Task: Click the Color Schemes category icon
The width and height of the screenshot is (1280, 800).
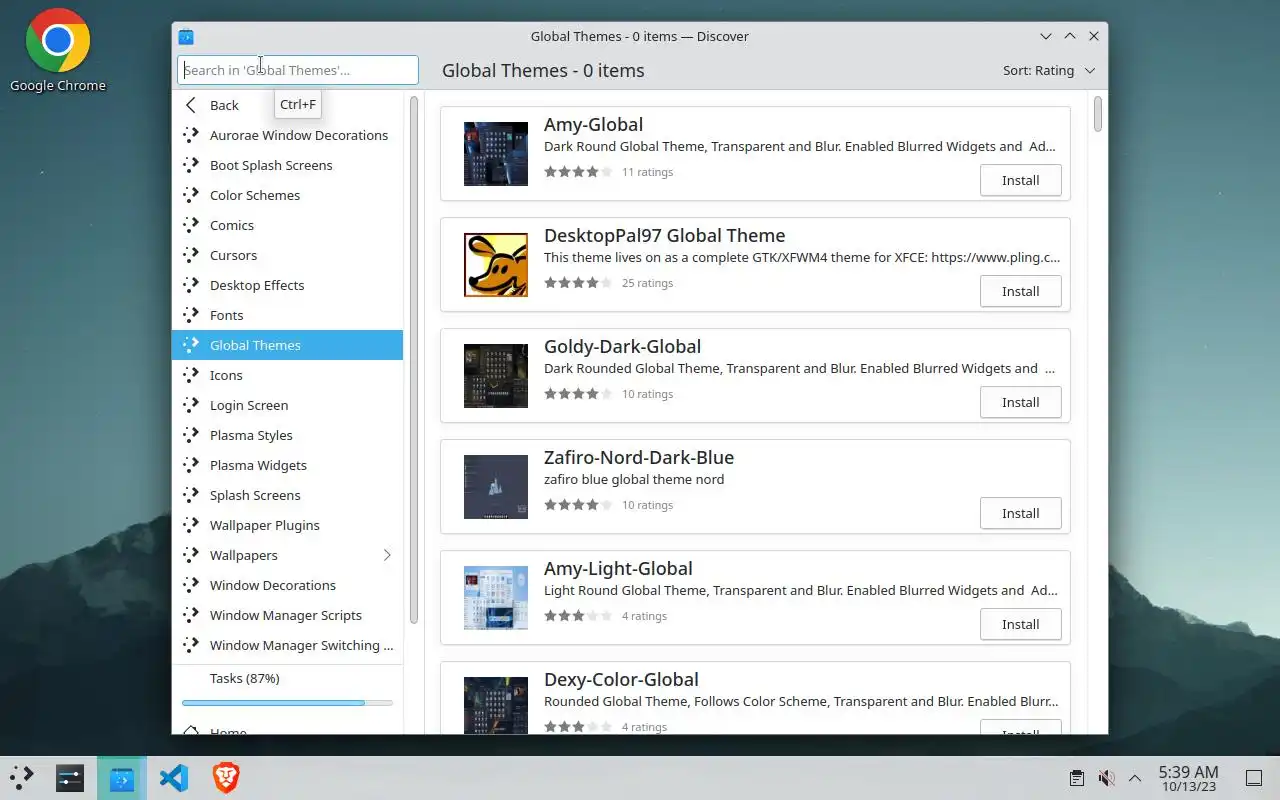Action: (x=191, y=195)
